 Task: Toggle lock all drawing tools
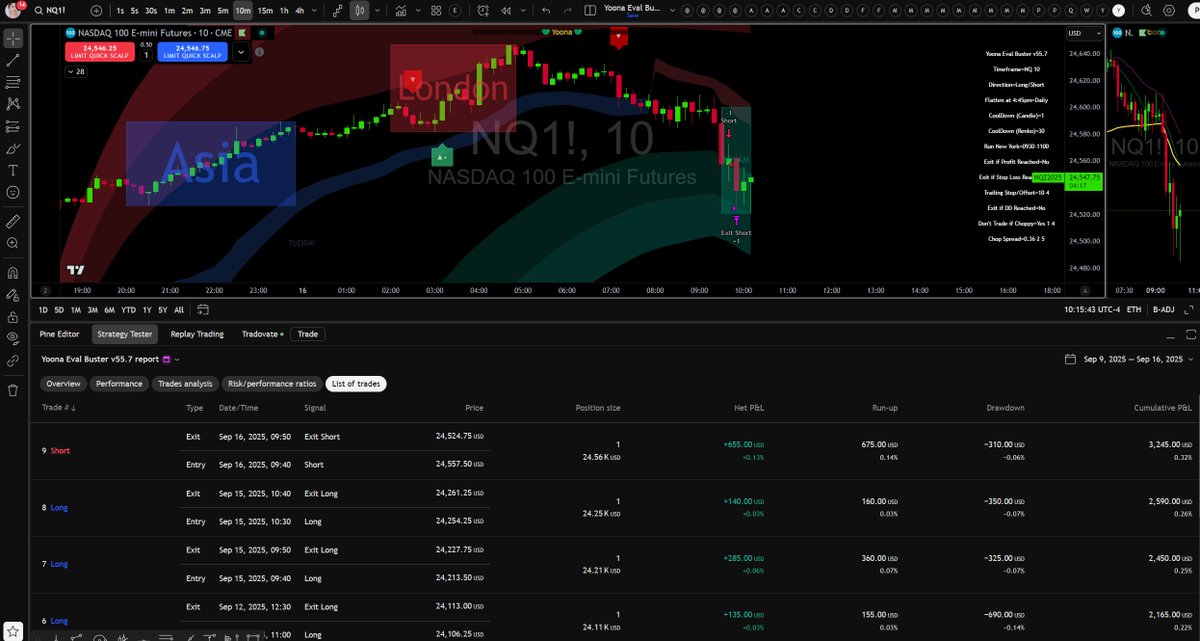13,316
